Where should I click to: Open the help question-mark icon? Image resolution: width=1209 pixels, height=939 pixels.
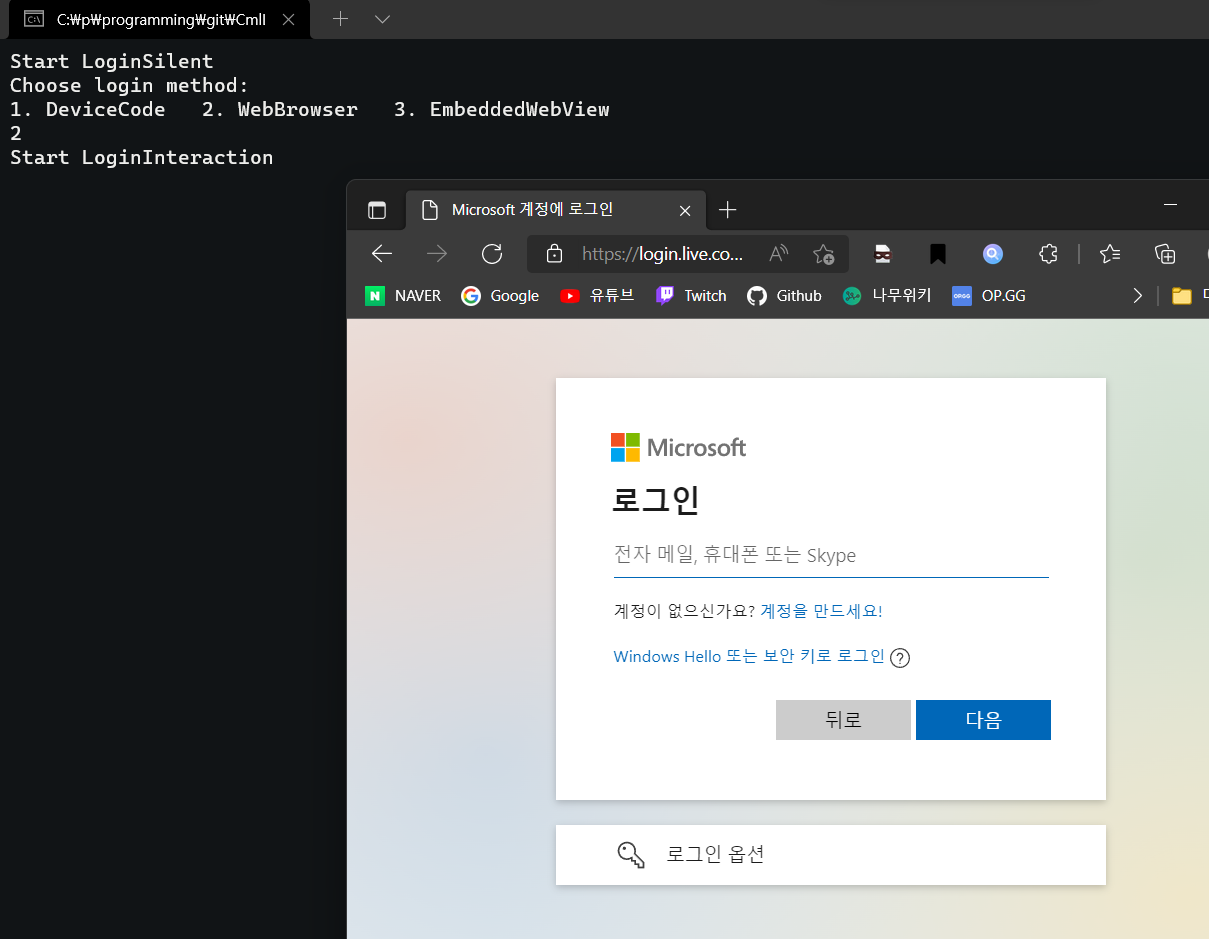[900, 658]
